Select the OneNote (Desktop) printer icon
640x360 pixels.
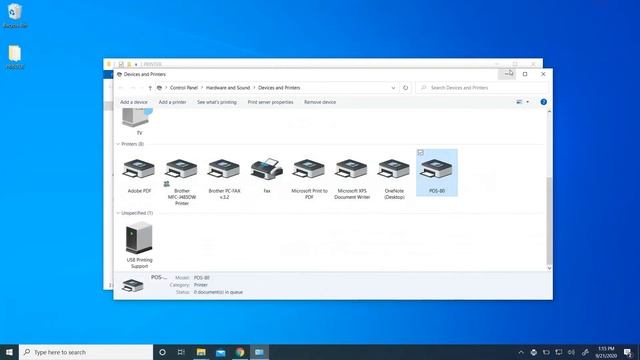coord(394,169)
